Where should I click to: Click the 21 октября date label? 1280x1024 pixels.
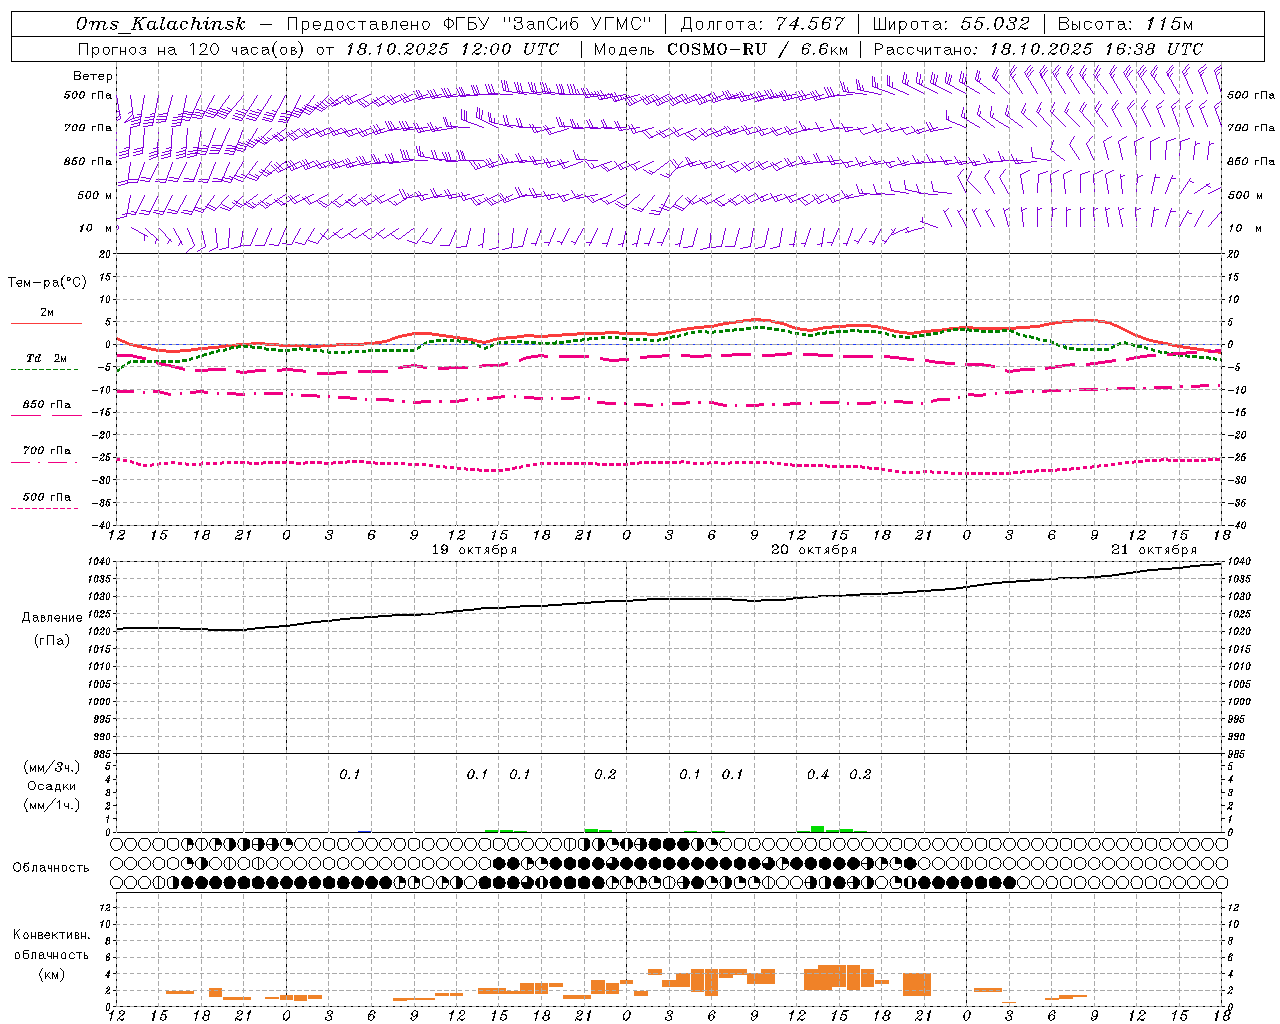[1154, 550]
